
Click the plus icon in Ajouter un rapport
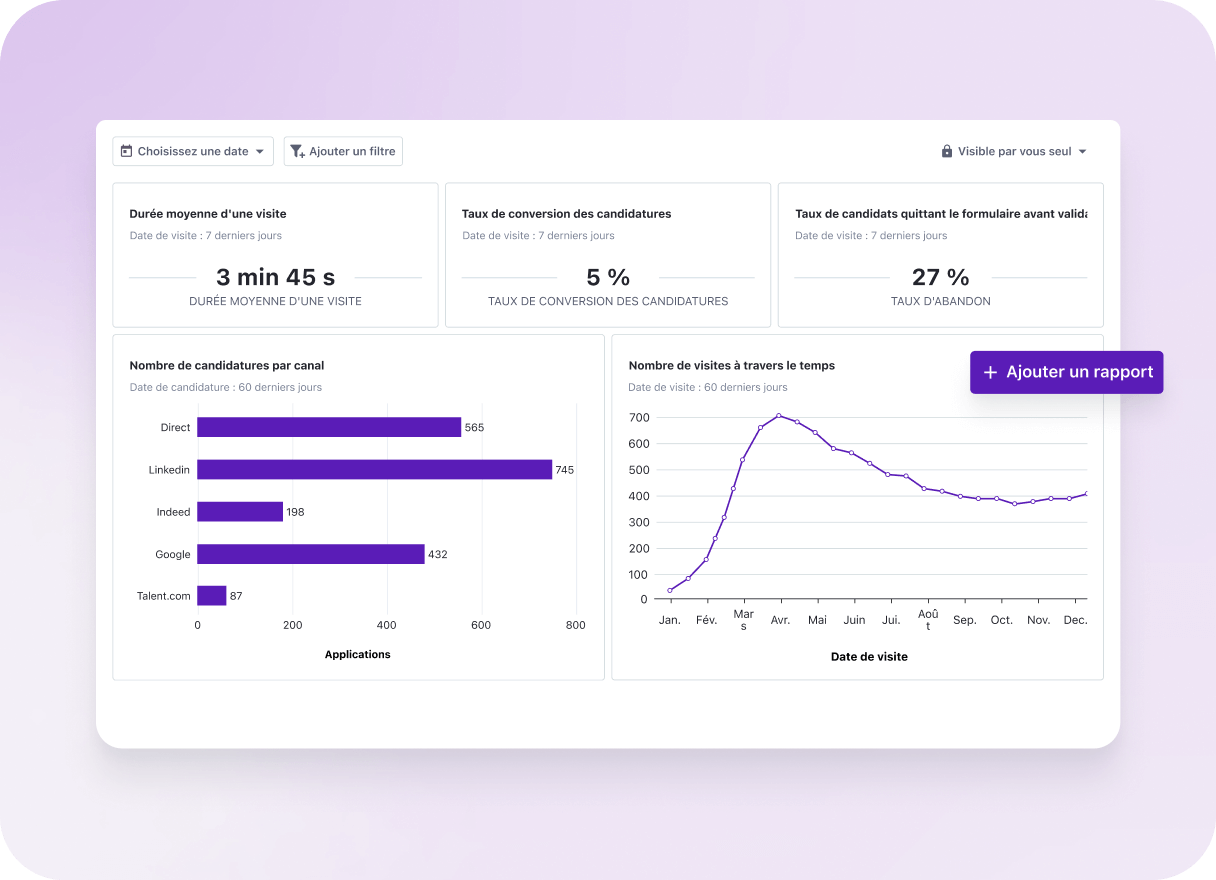tap(990, 372)
